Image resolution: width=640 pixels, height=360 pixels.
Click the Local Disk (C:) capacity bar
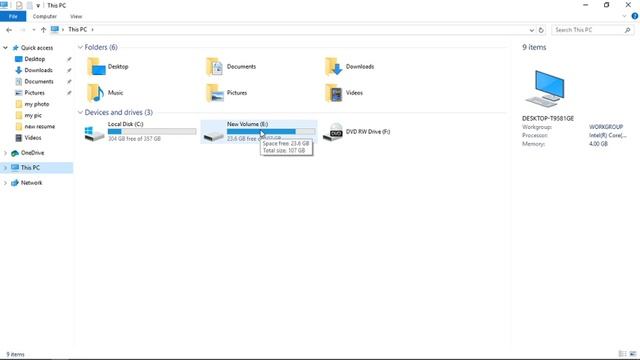point(152,131)
